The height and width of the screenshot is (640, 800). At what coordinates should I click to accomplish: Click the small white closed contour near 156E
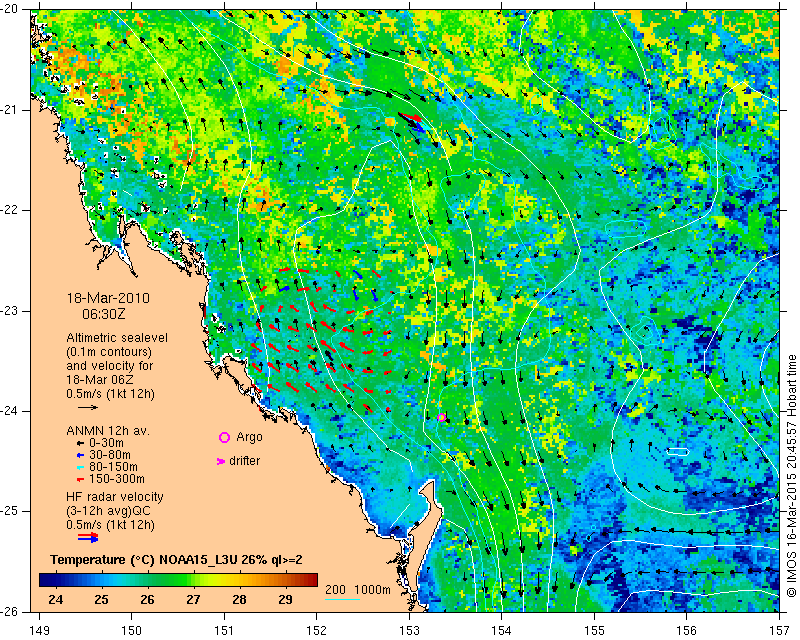coord(678,452)
